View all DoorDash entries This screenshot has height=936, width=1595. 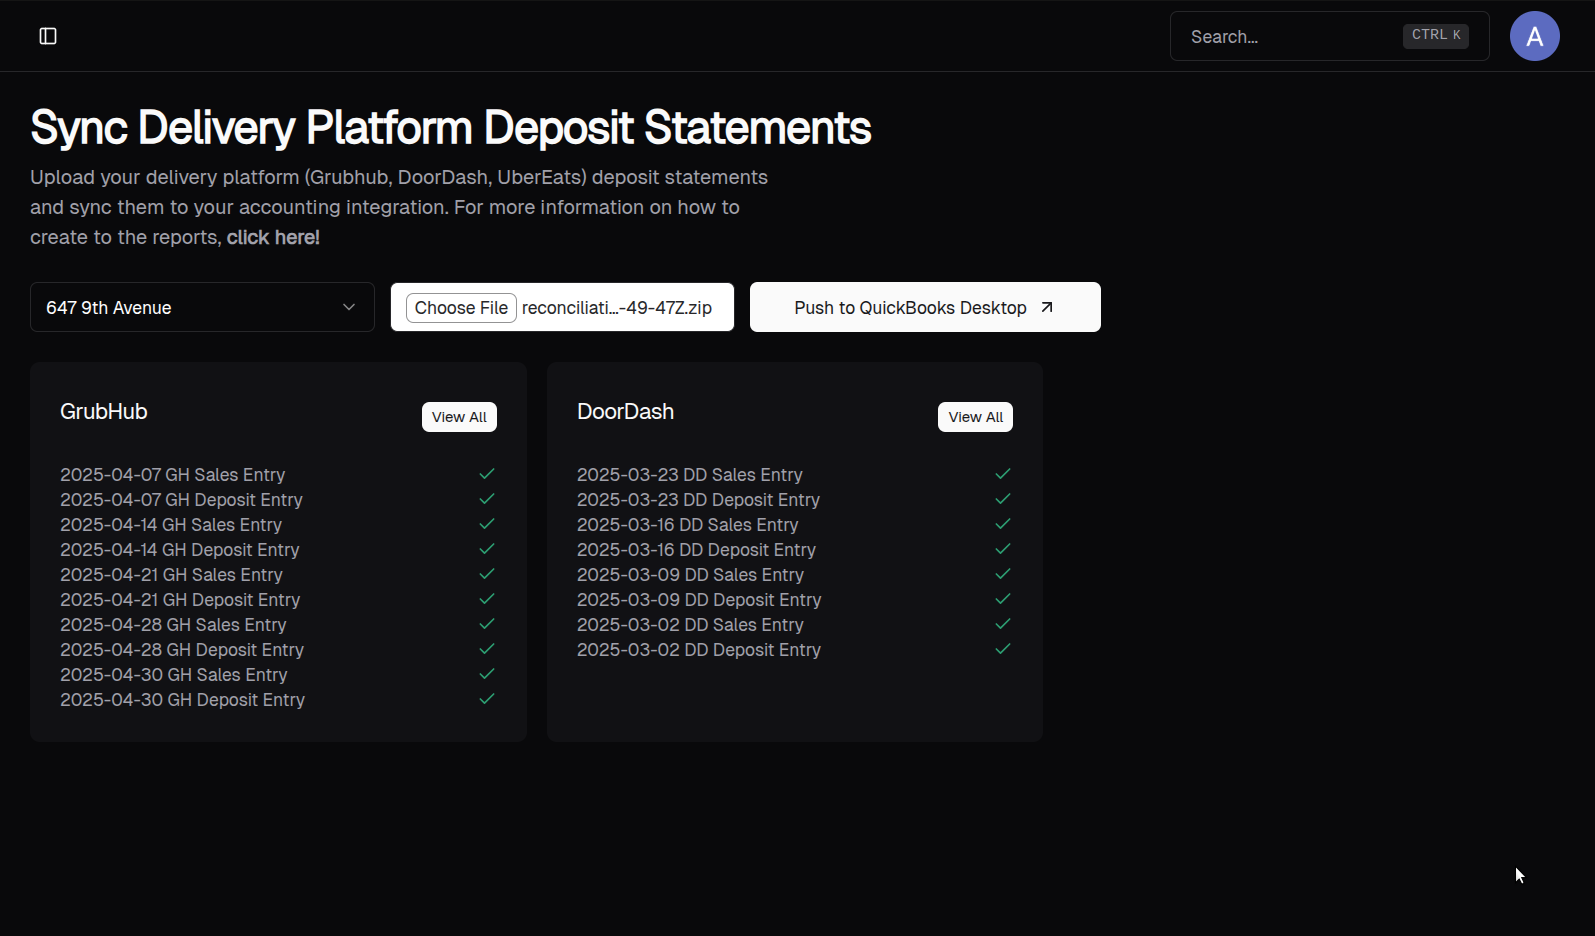point(975,417)
